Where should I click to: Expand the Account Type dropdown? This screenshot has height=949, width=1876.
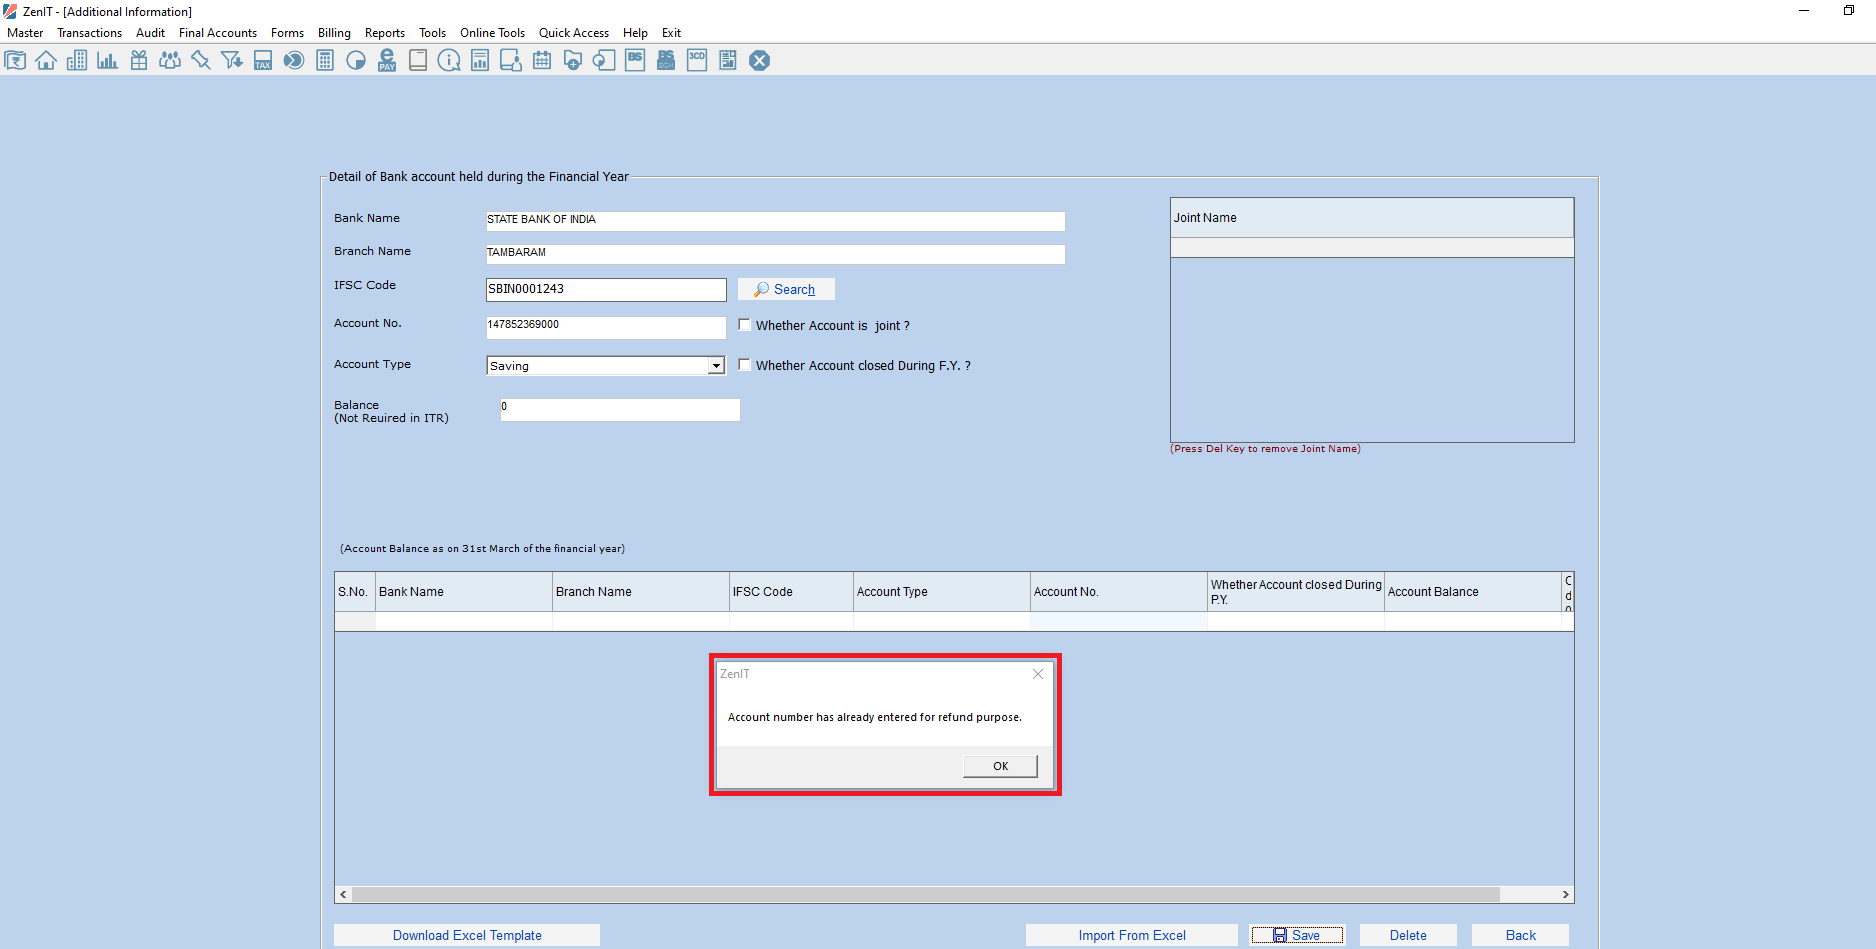(716, 366)
